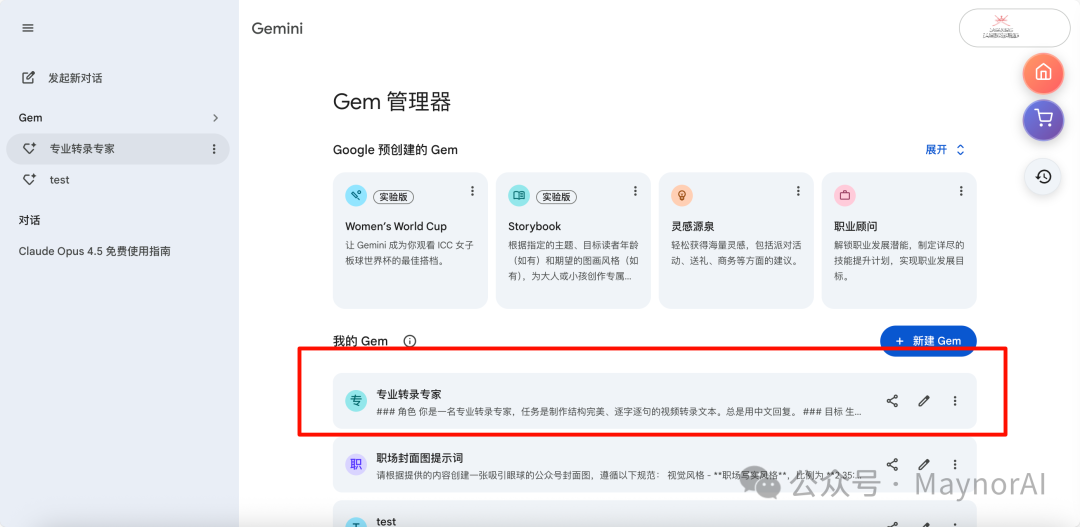Open the 专业转录专家 row in my Gems

654,401
